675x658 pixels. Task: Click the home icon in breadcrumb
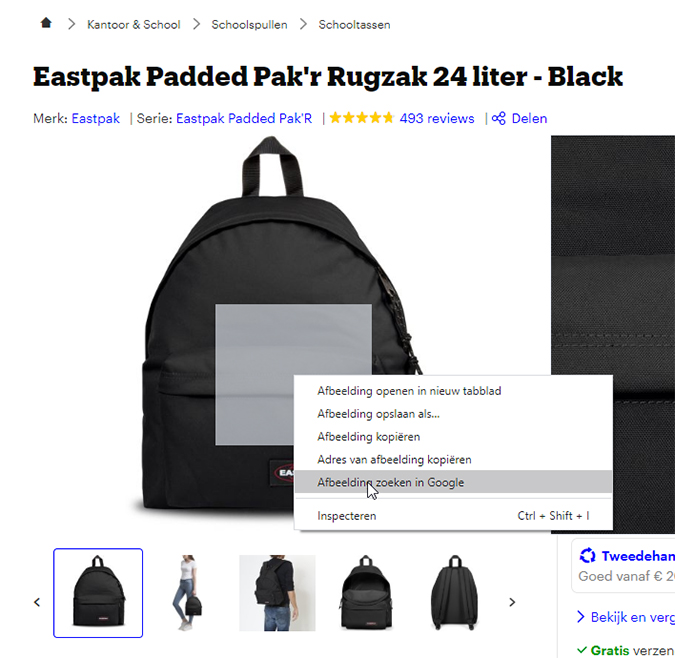[46, 23]
